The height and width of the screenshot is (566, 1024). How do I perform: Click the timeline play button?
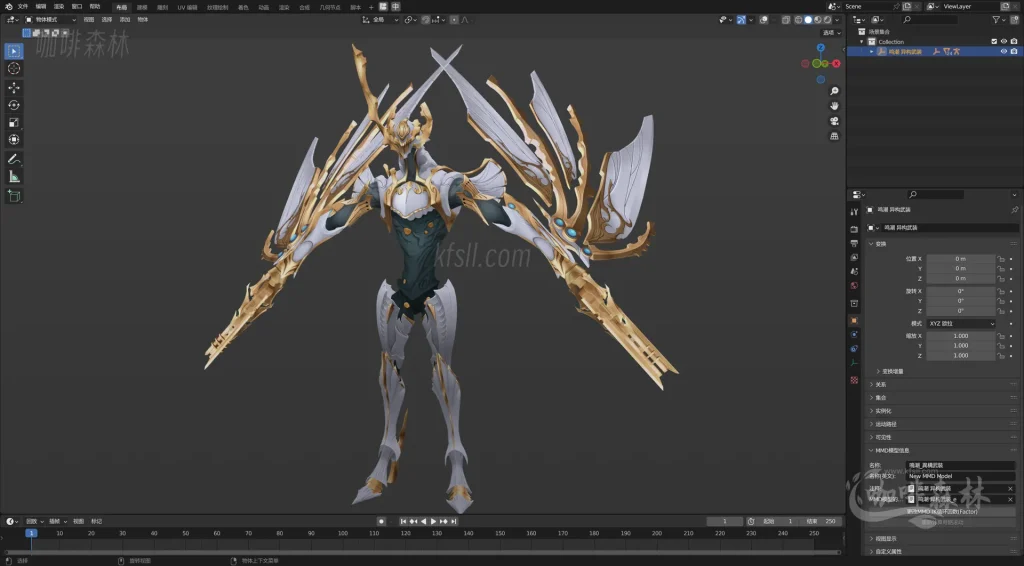[433, 522]
